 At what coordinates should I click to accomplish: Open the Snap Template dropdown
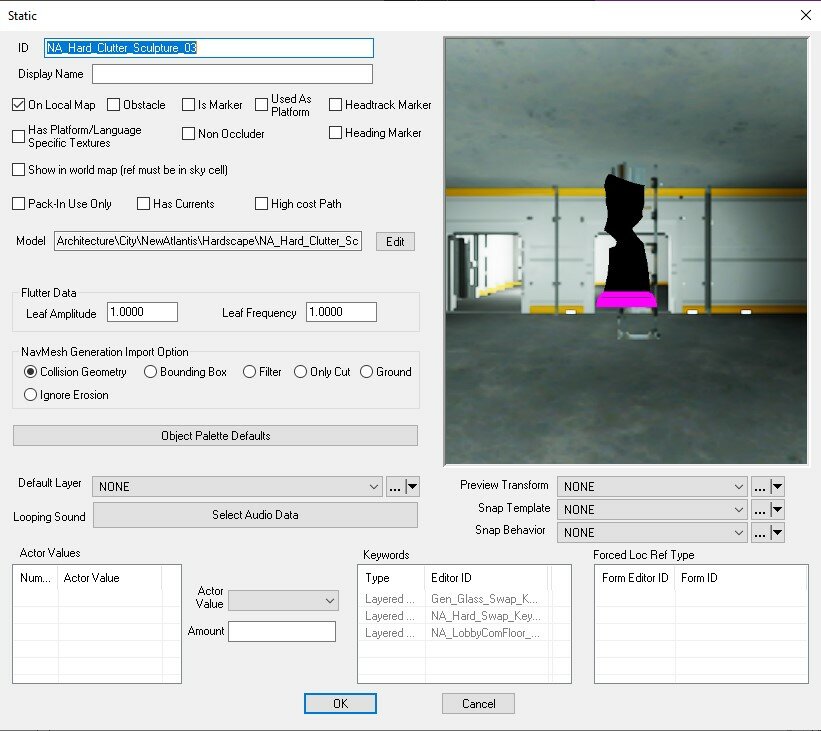coord(652,510)
